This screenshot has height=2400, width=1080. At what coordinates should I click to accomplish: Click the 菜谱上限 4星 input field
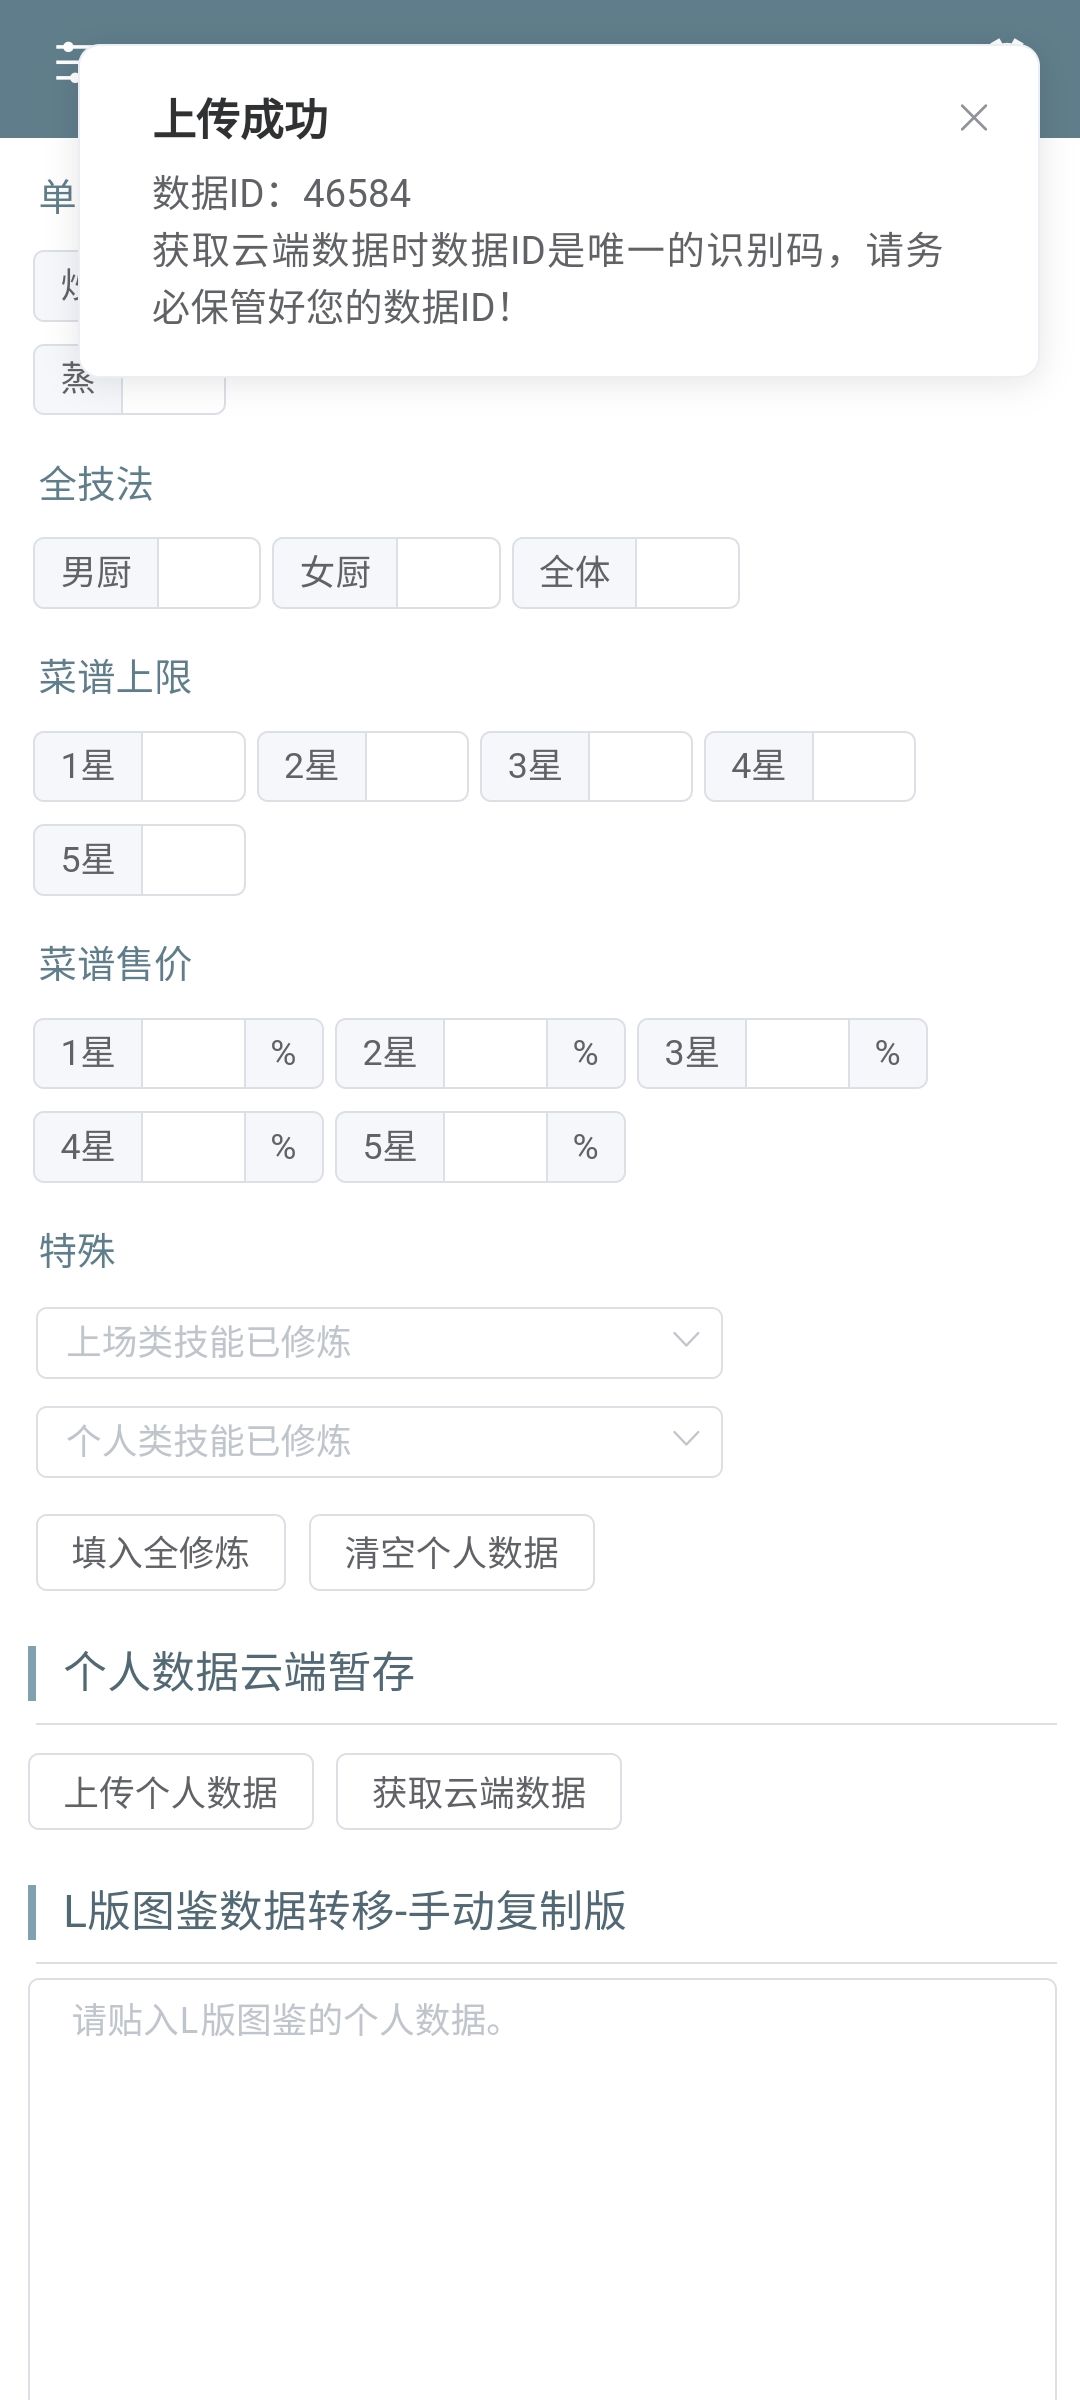(864, 766)
